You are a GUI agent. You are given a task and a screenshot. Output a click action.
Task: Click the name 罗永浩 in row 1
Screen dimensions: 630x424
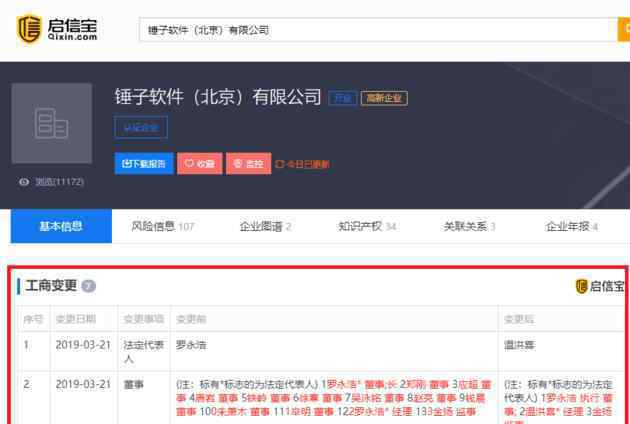coord(191,345)
